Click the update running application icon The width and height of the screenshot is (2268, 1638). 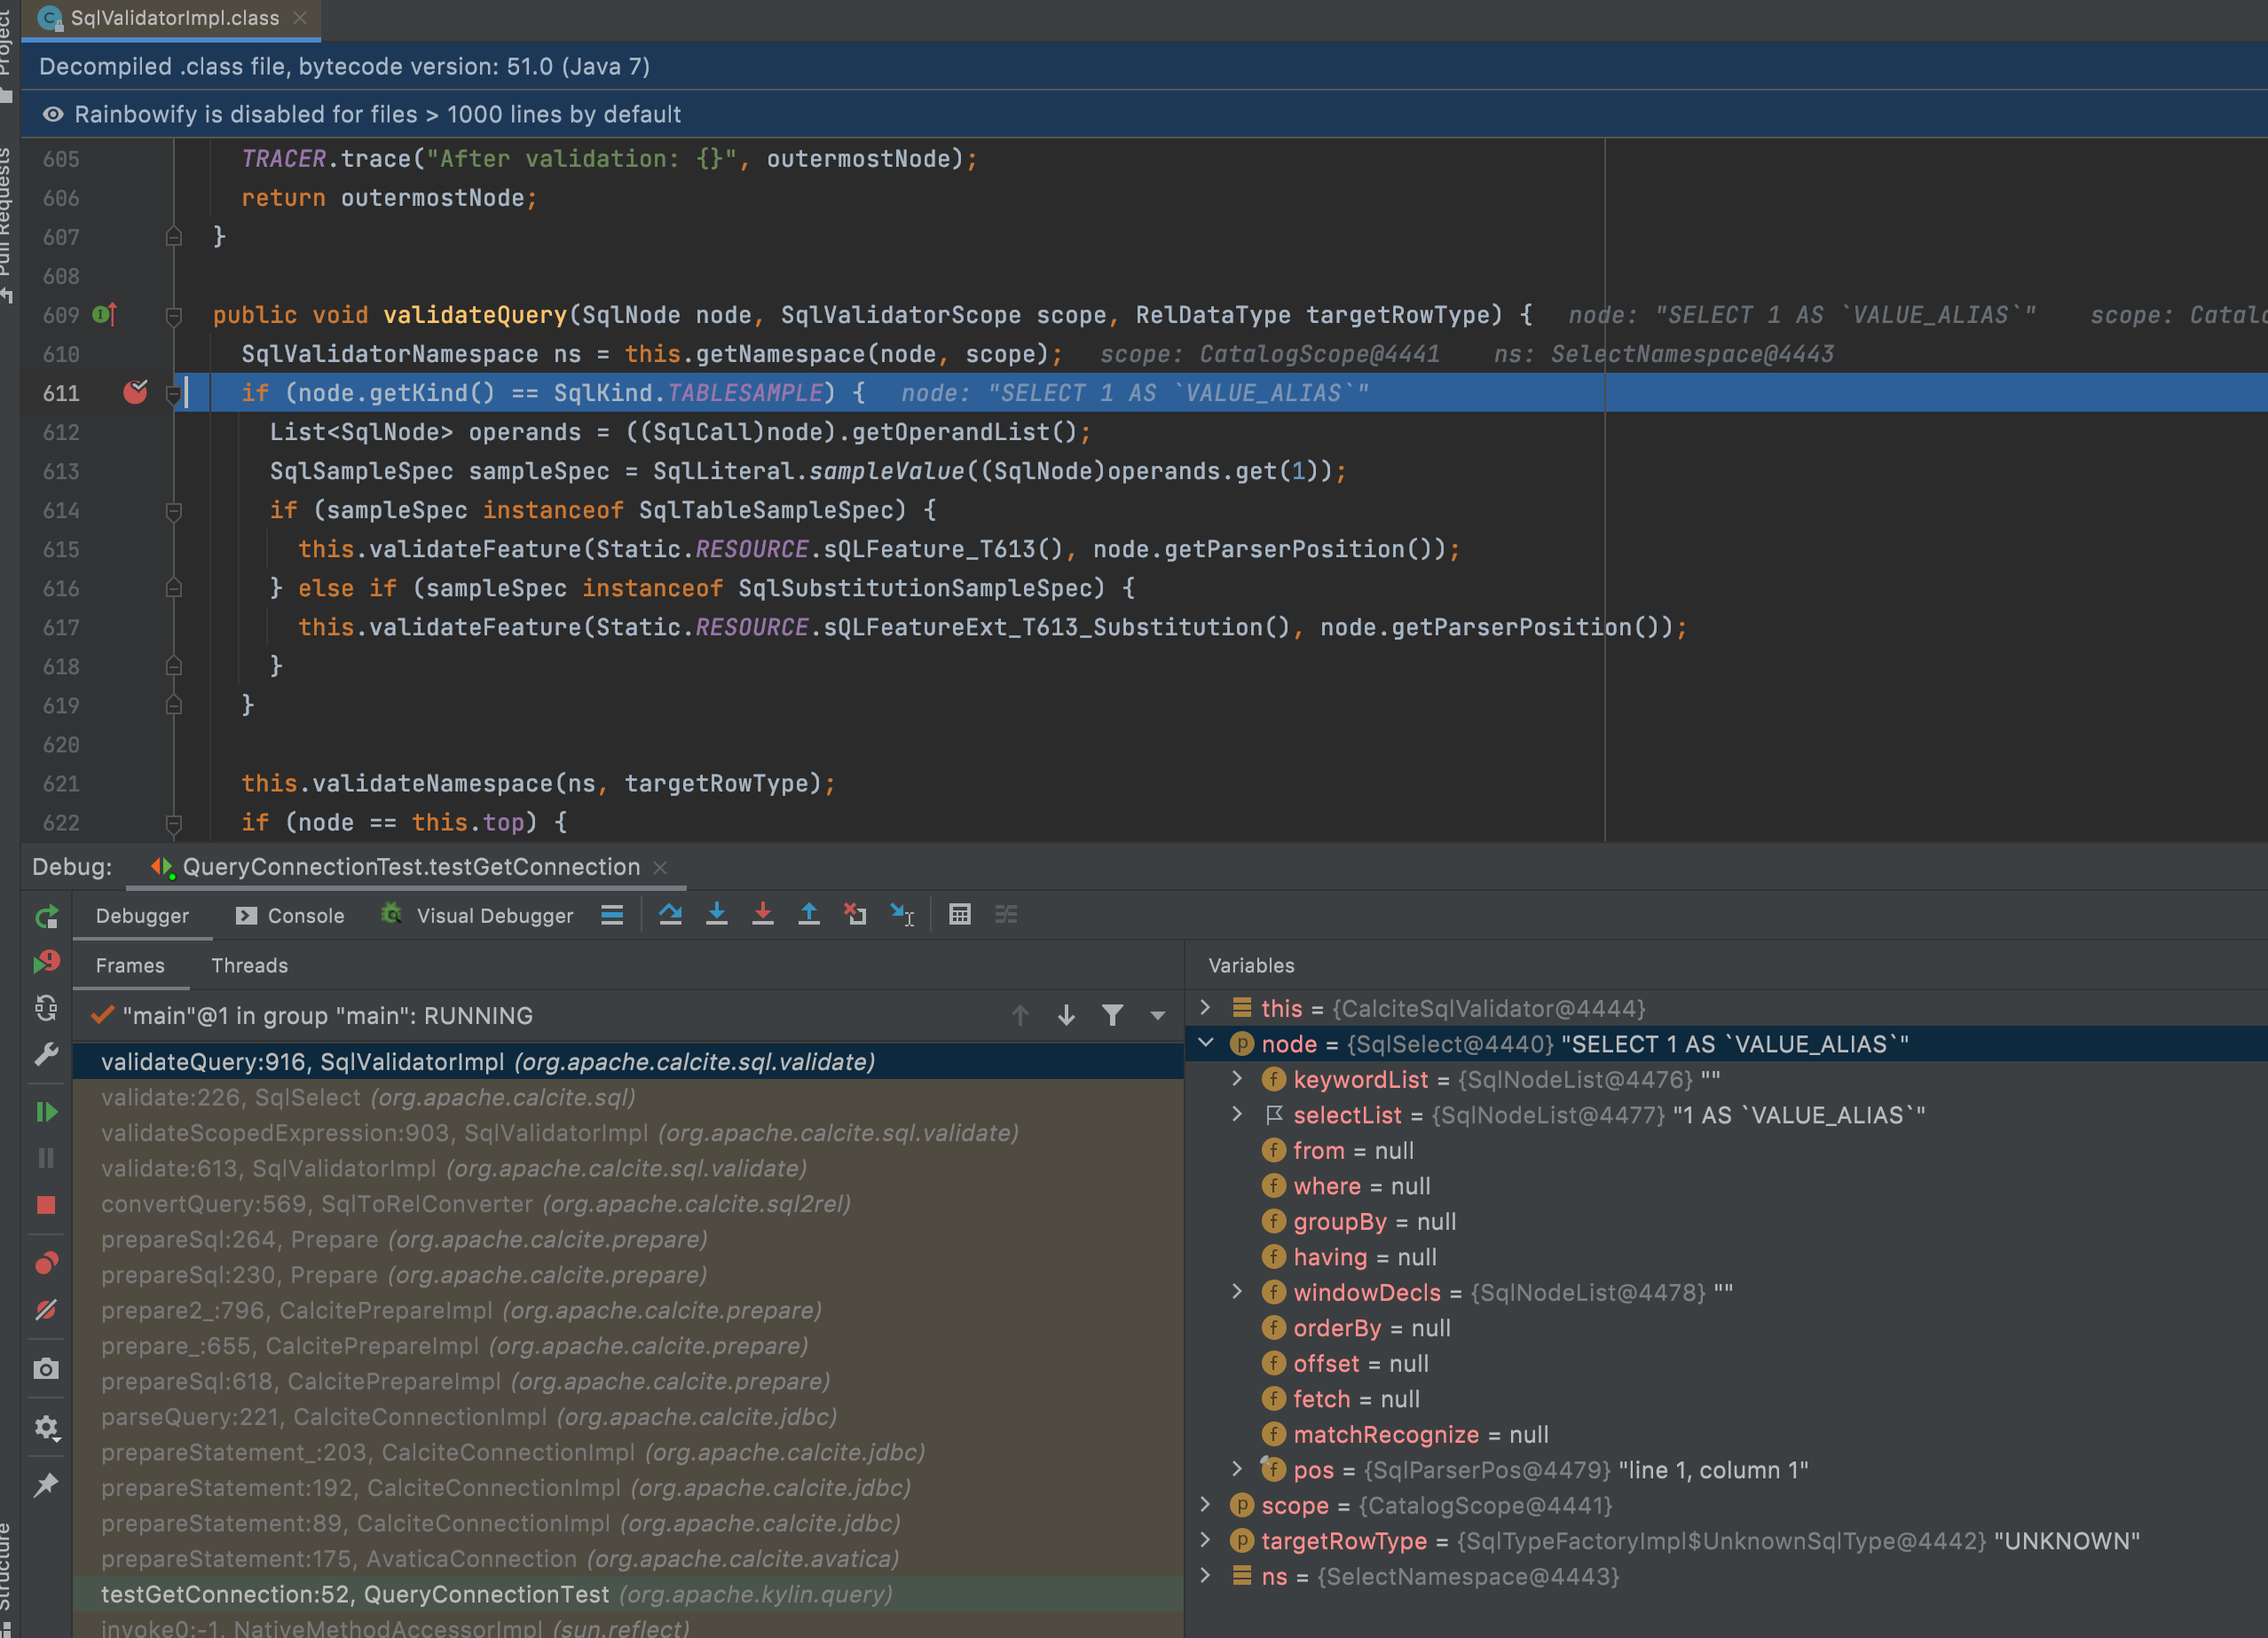coord(46,1008)
